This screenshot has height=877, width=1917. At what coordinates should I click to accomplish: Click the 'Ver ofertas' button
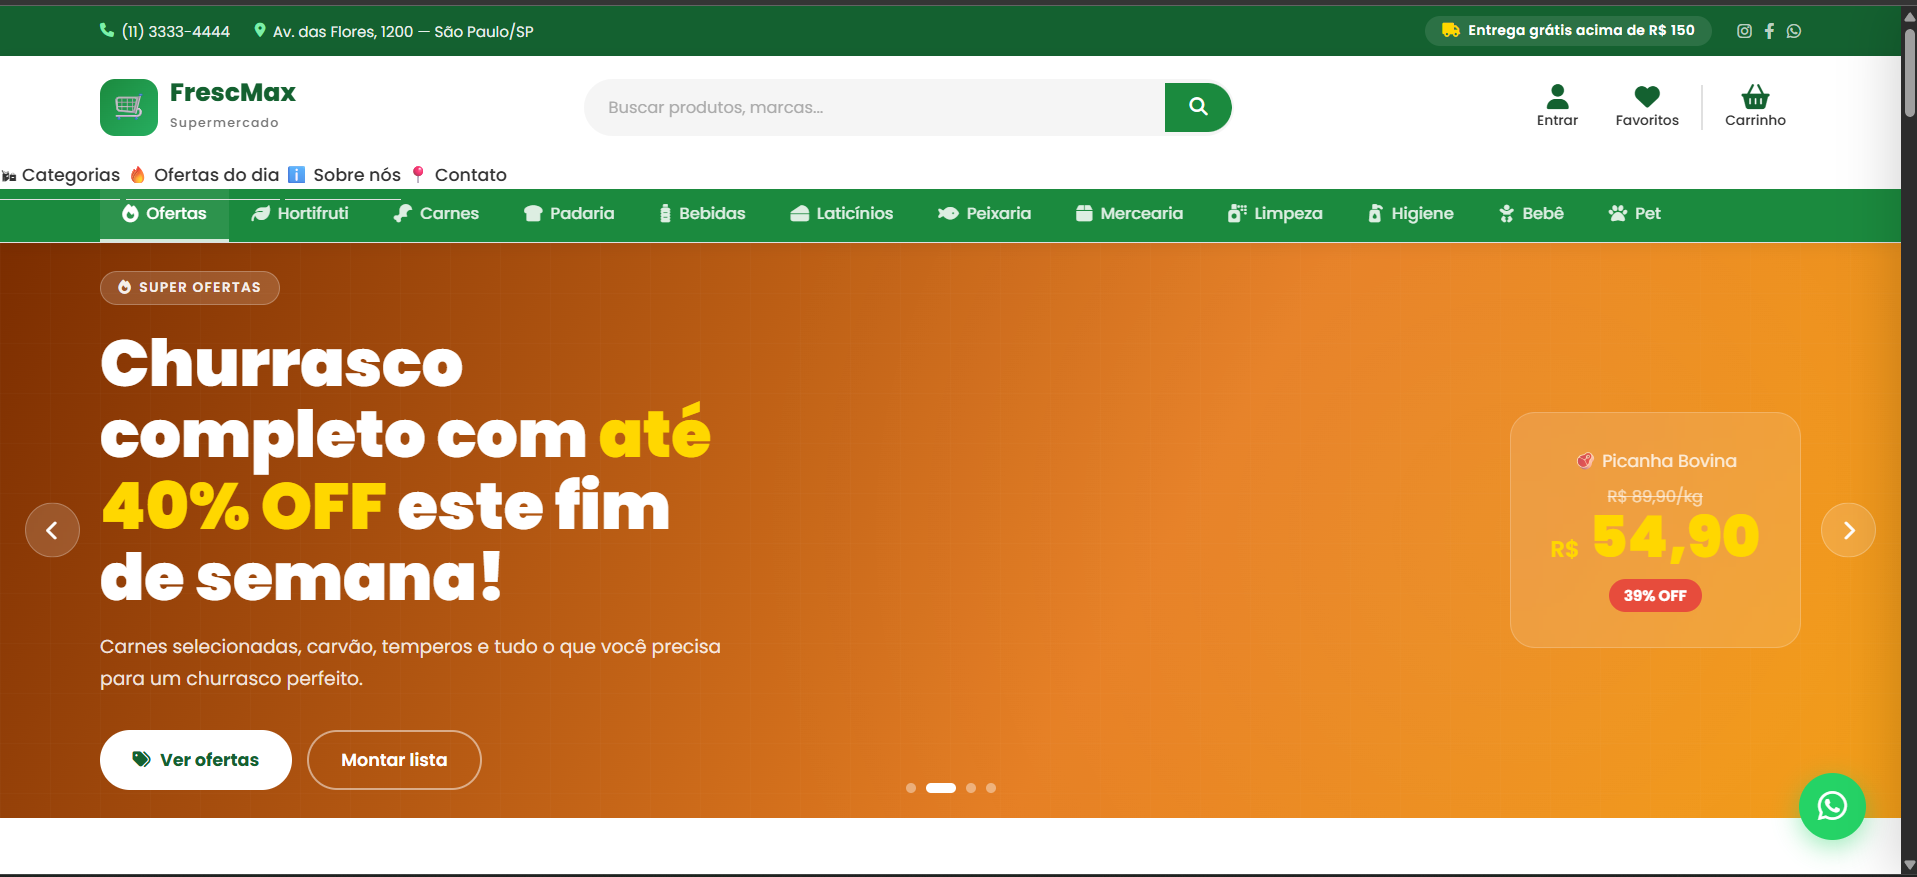click(x=196, y=760)
